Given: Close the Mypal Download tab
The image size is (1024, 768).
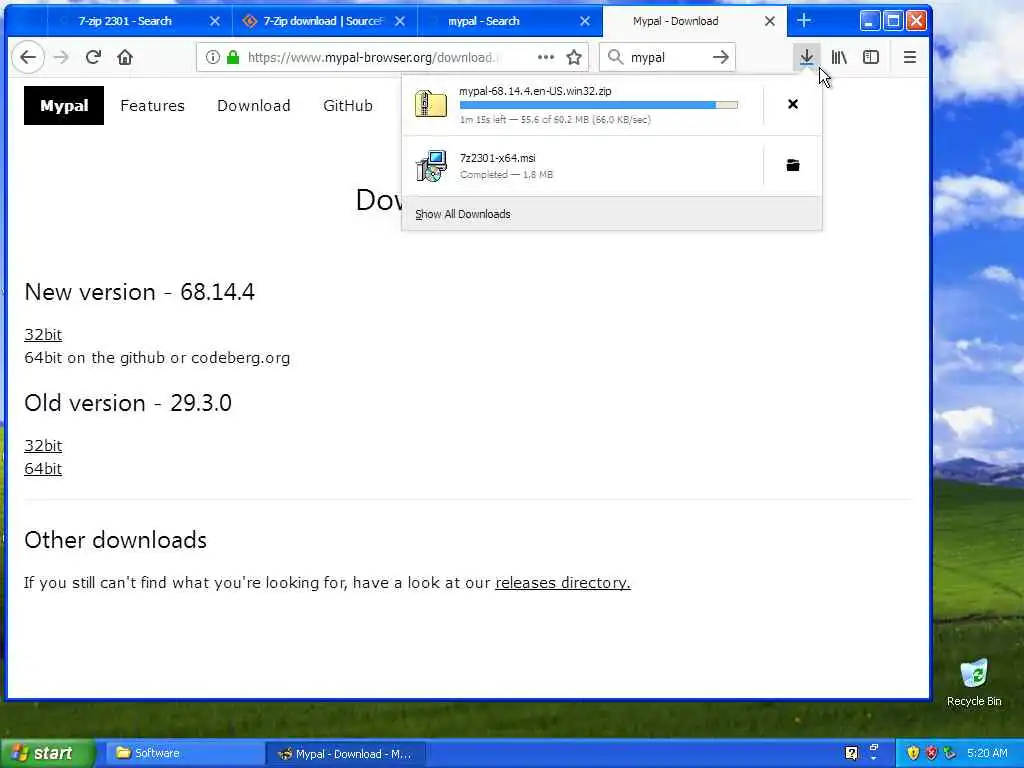Looking at the screenshot, I should pyautogui.click(x=770, y=22).
